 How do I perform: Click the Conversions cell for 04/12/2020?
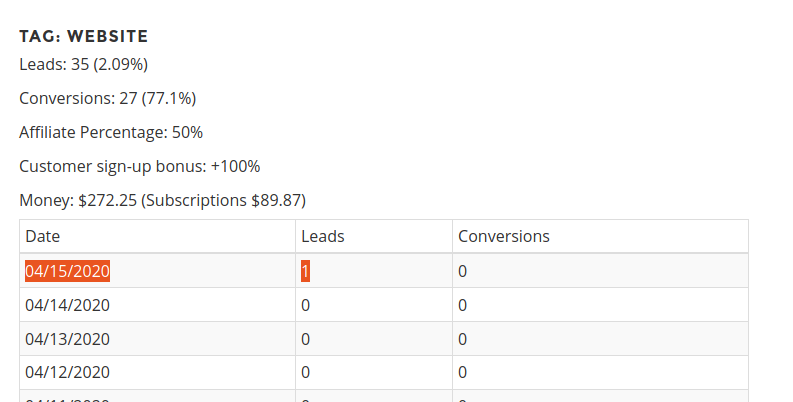463,373
